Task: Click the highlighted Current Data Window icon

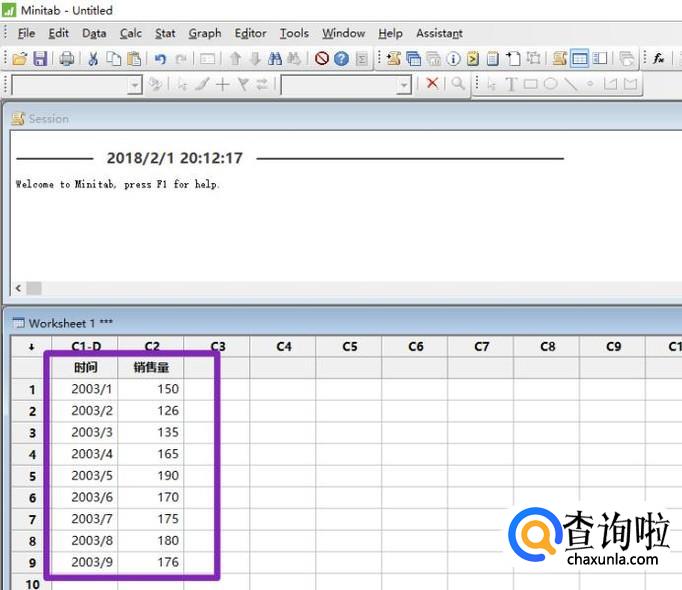Action: [x=580, y=58]
